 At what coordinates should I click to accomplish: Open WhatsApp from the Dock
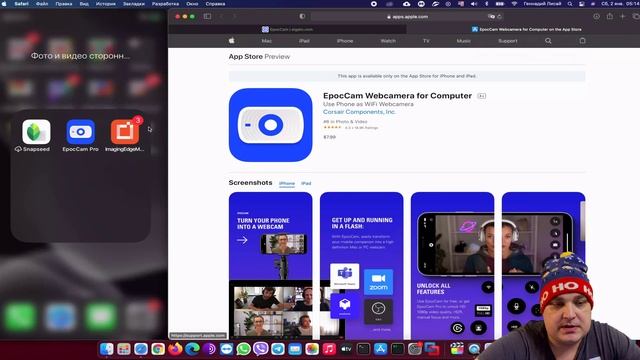pyautogui.click(x=244, y=349)
